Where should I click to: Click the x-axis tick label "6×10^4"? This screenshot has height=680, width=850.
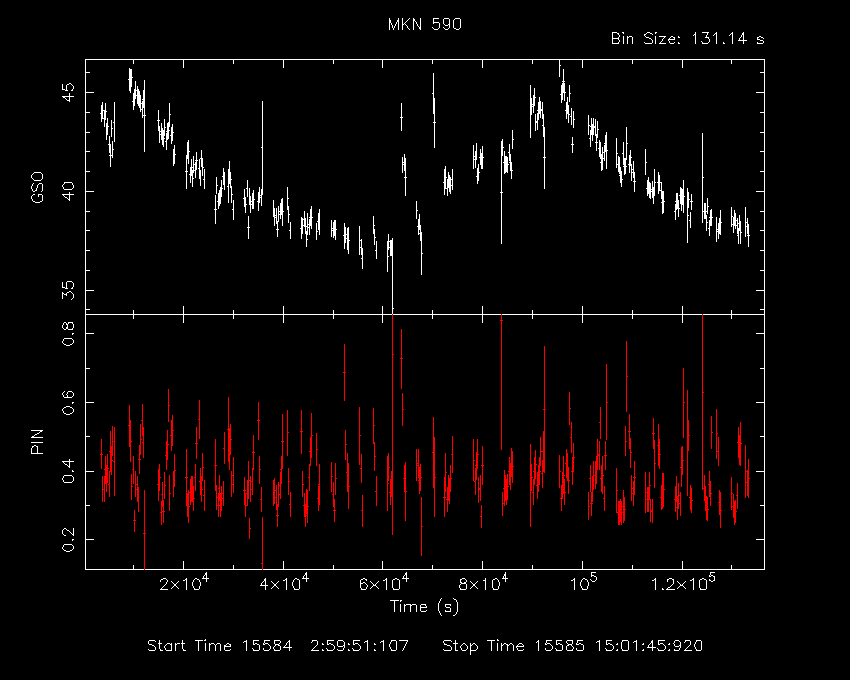pyautogui.click(x=382, y=583)
